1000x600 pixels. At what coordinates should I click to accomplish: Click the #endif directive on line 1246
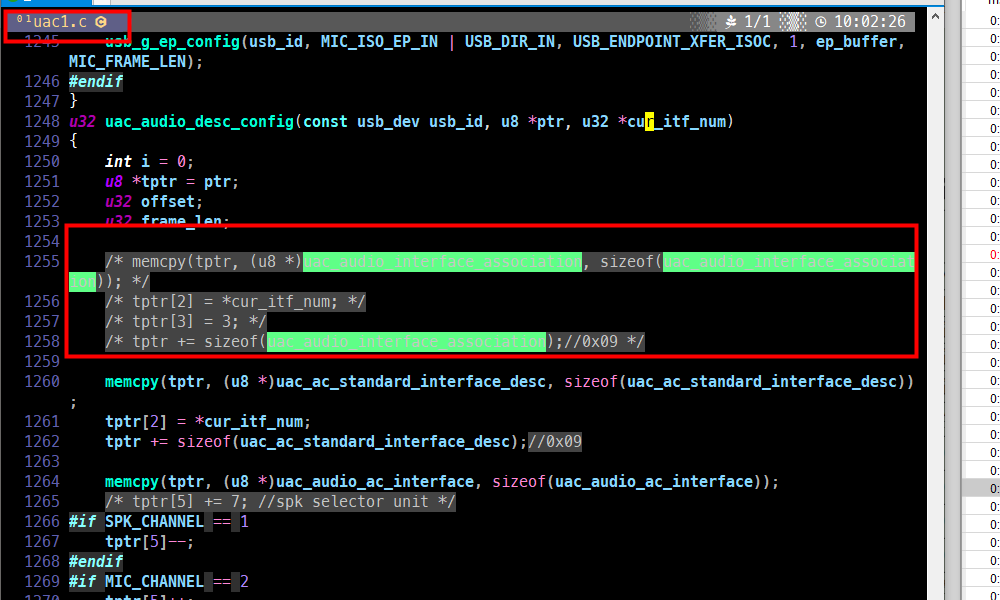point(96,82)
